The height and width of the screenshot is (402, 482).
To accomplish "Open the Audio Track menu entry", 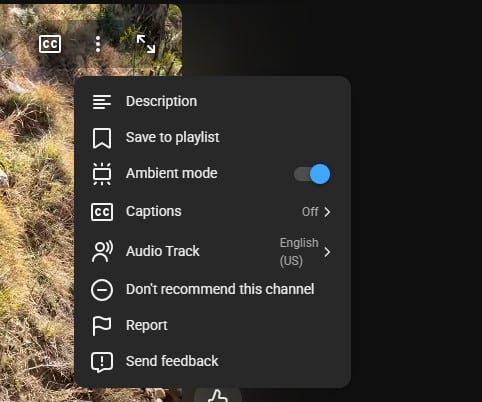I will pyautogui.click(x=212, y=252).
